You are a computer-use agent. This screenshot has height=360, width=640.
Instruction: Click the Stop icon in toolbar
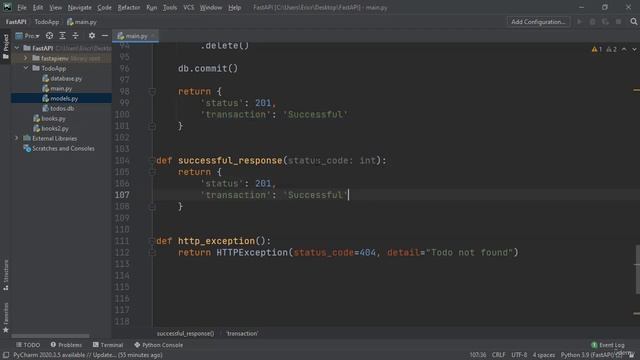pyautogui.click(x=619, y=22)
